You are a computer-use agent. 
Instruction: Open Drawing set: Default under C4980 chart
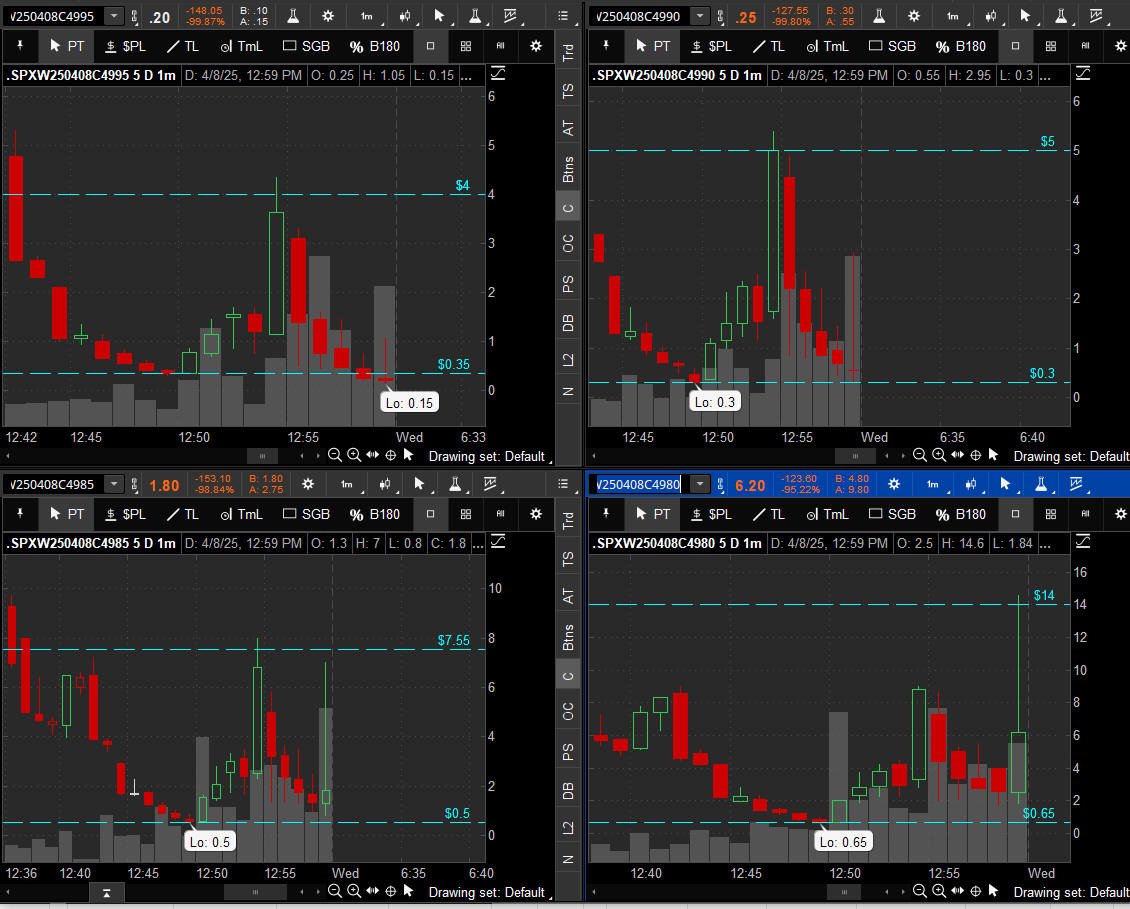[x=1071, y=892]
